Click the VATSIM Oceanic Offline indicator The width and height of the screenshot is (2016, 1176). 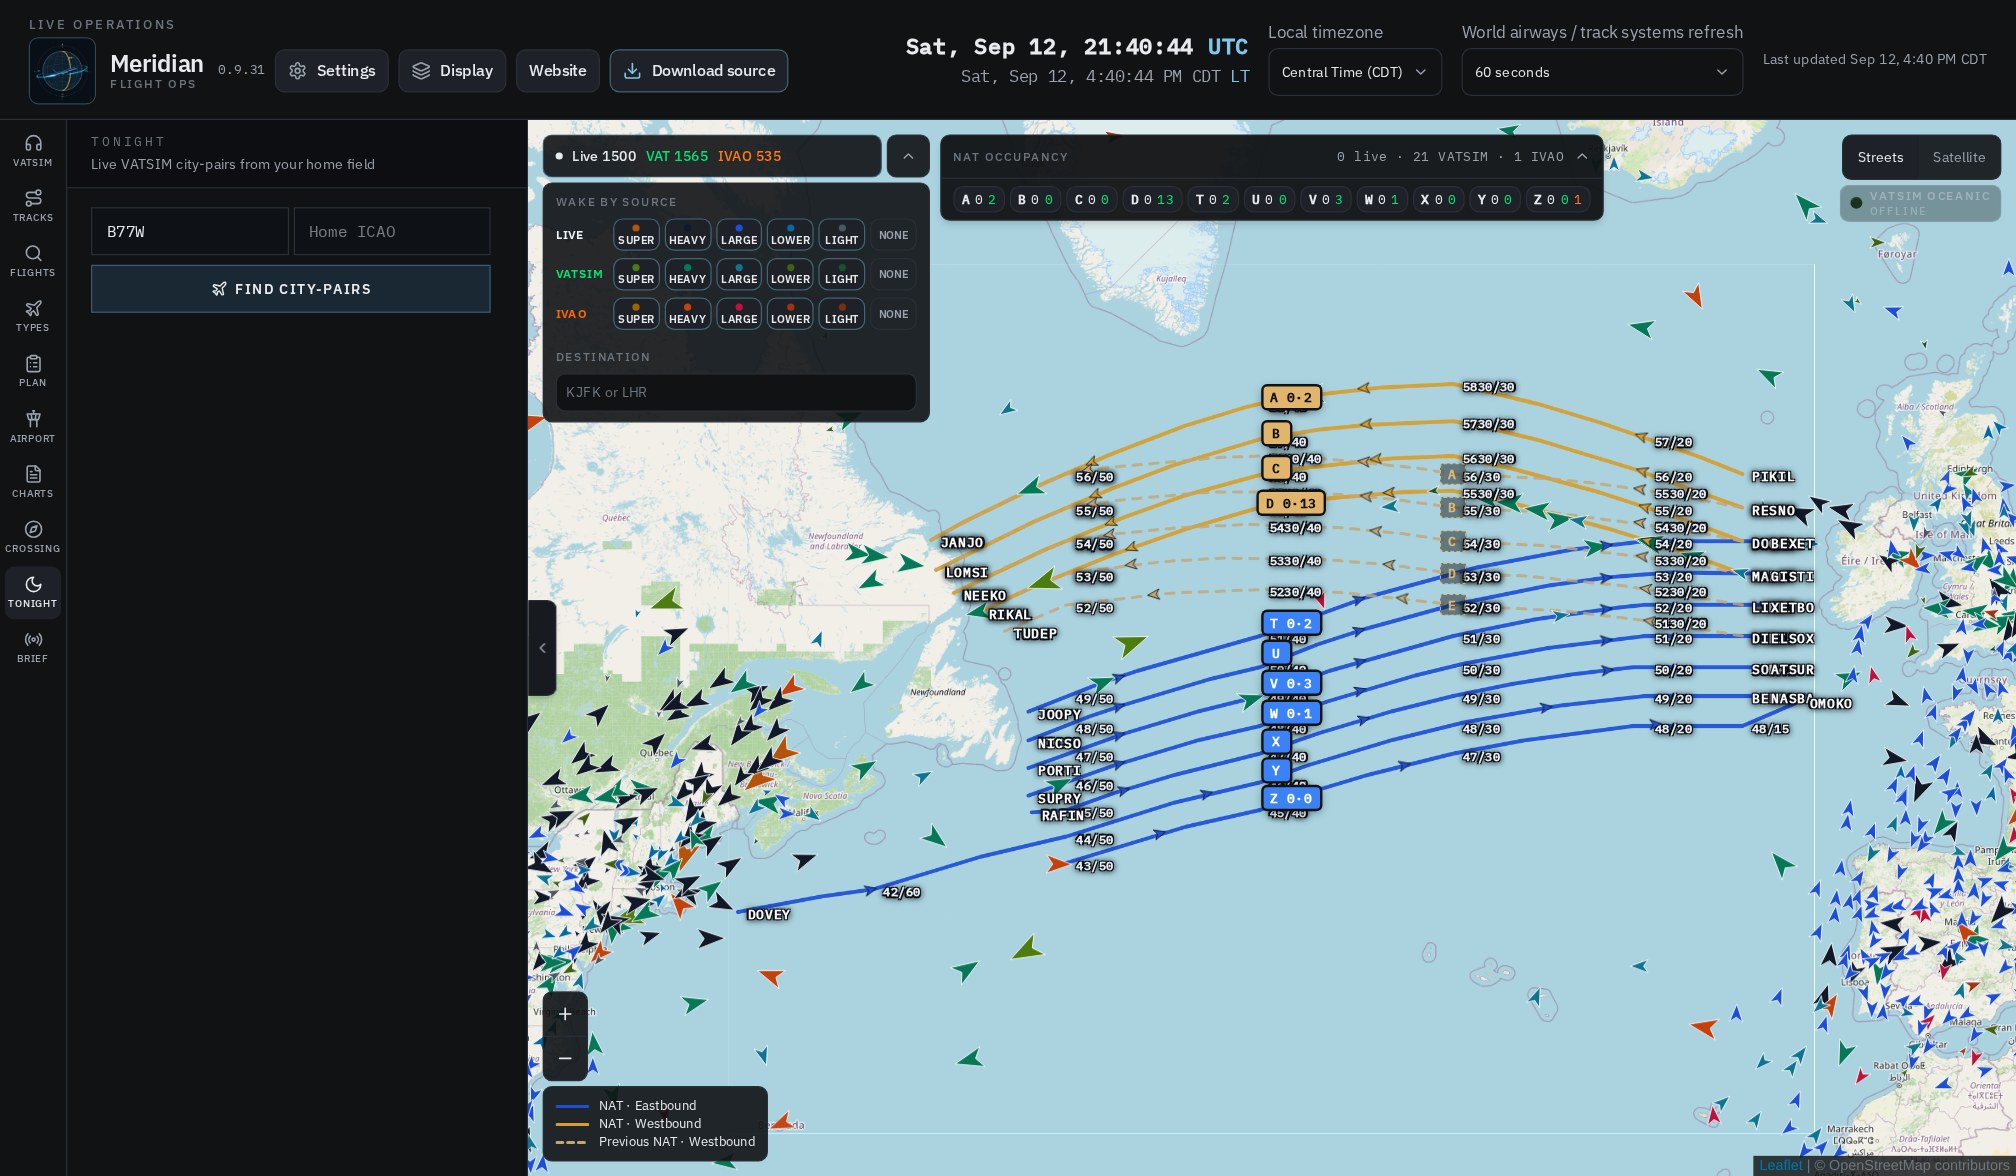coord(1921,203)
